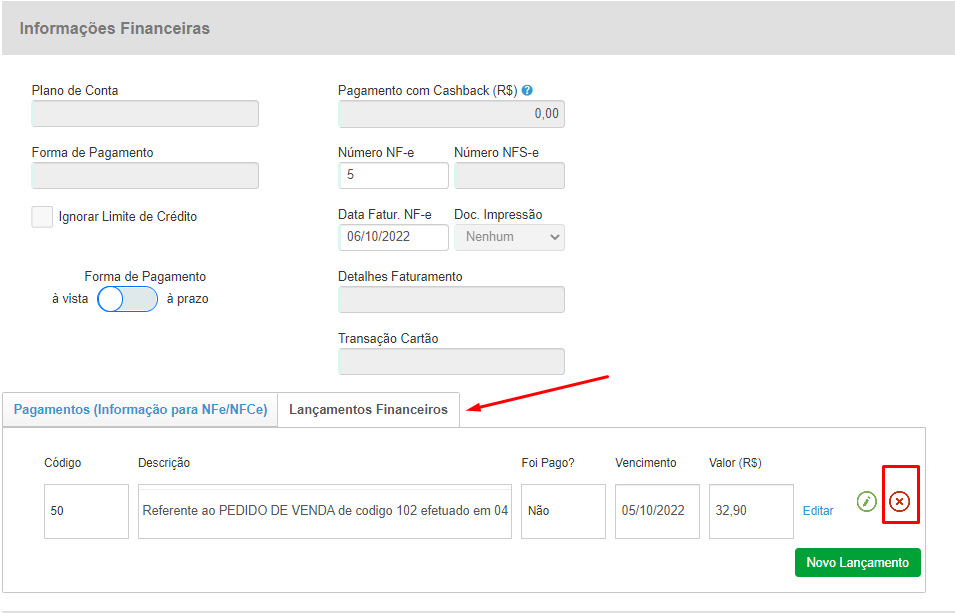Screen dimensions: 955x613
Task: Click Foi Pago cell showing Não
Action: [x=563, y=511]
